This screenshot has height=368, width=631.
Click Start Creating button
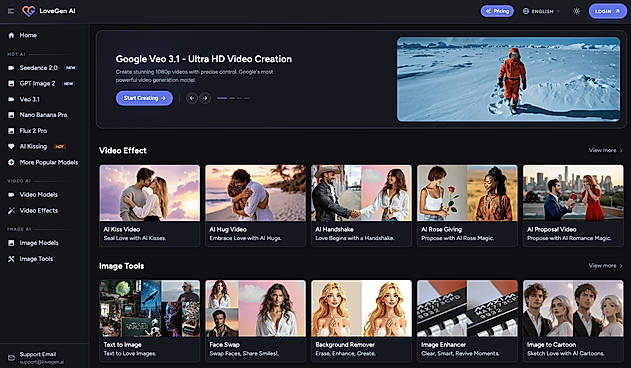coord(144,98)
